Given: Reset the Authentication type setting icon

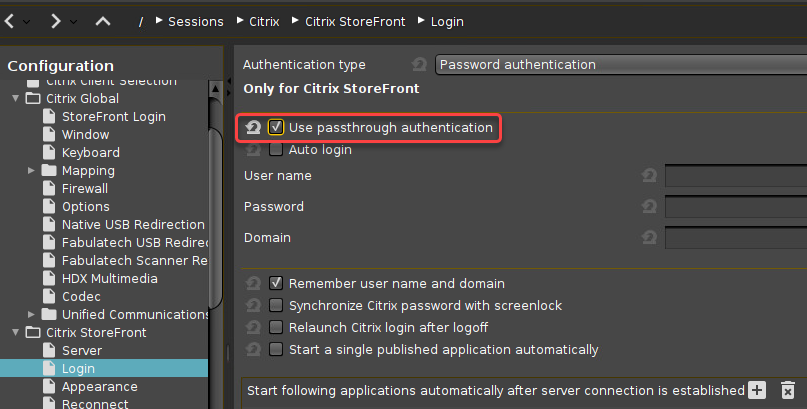Looking at the screenshot, I should [x=419, y=65].
